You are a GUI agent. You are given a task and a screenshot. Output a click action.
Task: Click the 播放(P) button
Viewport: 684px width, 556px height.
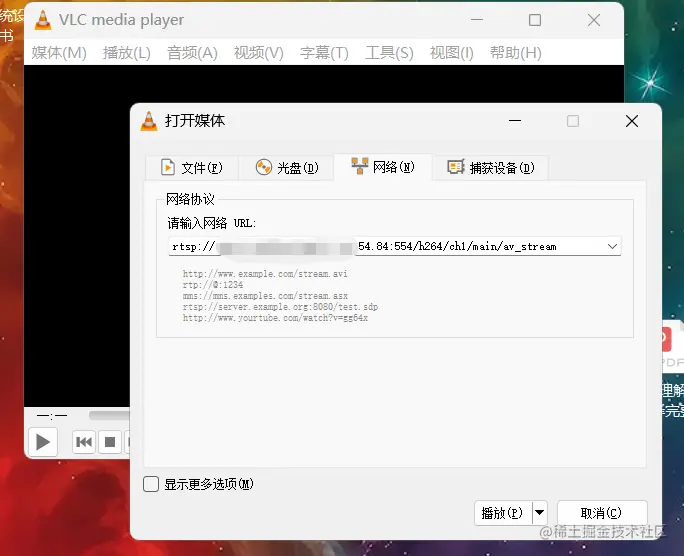coord(503,513)
